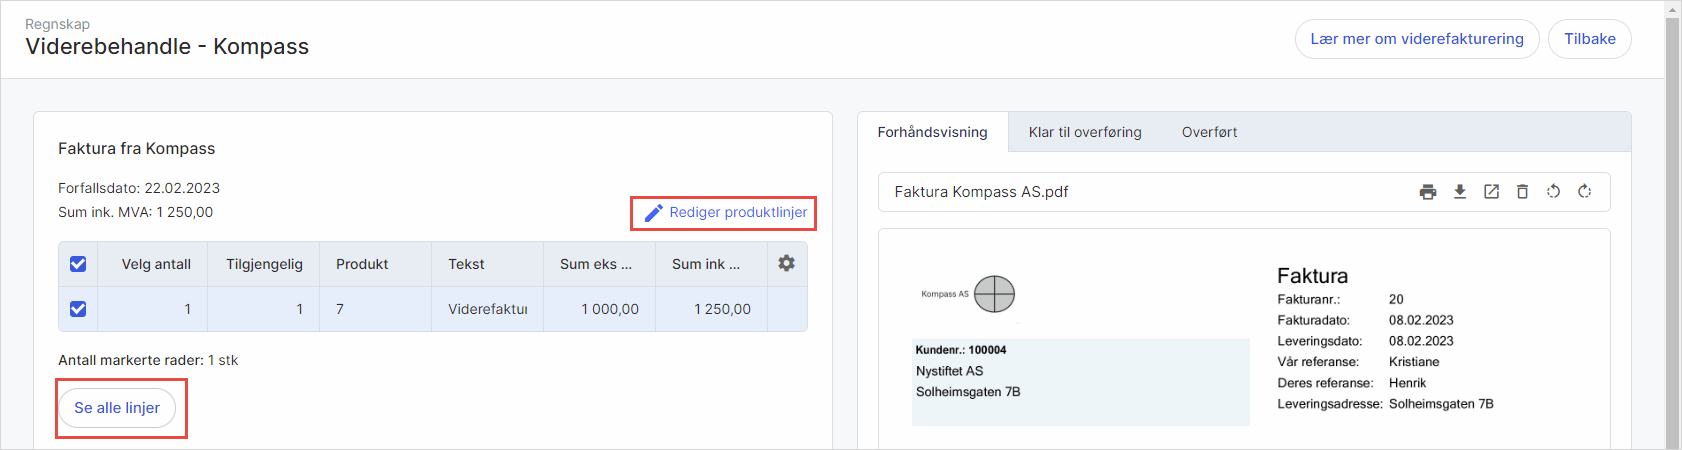
Task: Click the Velg antall cell in first row
Action: pos(155,309)
